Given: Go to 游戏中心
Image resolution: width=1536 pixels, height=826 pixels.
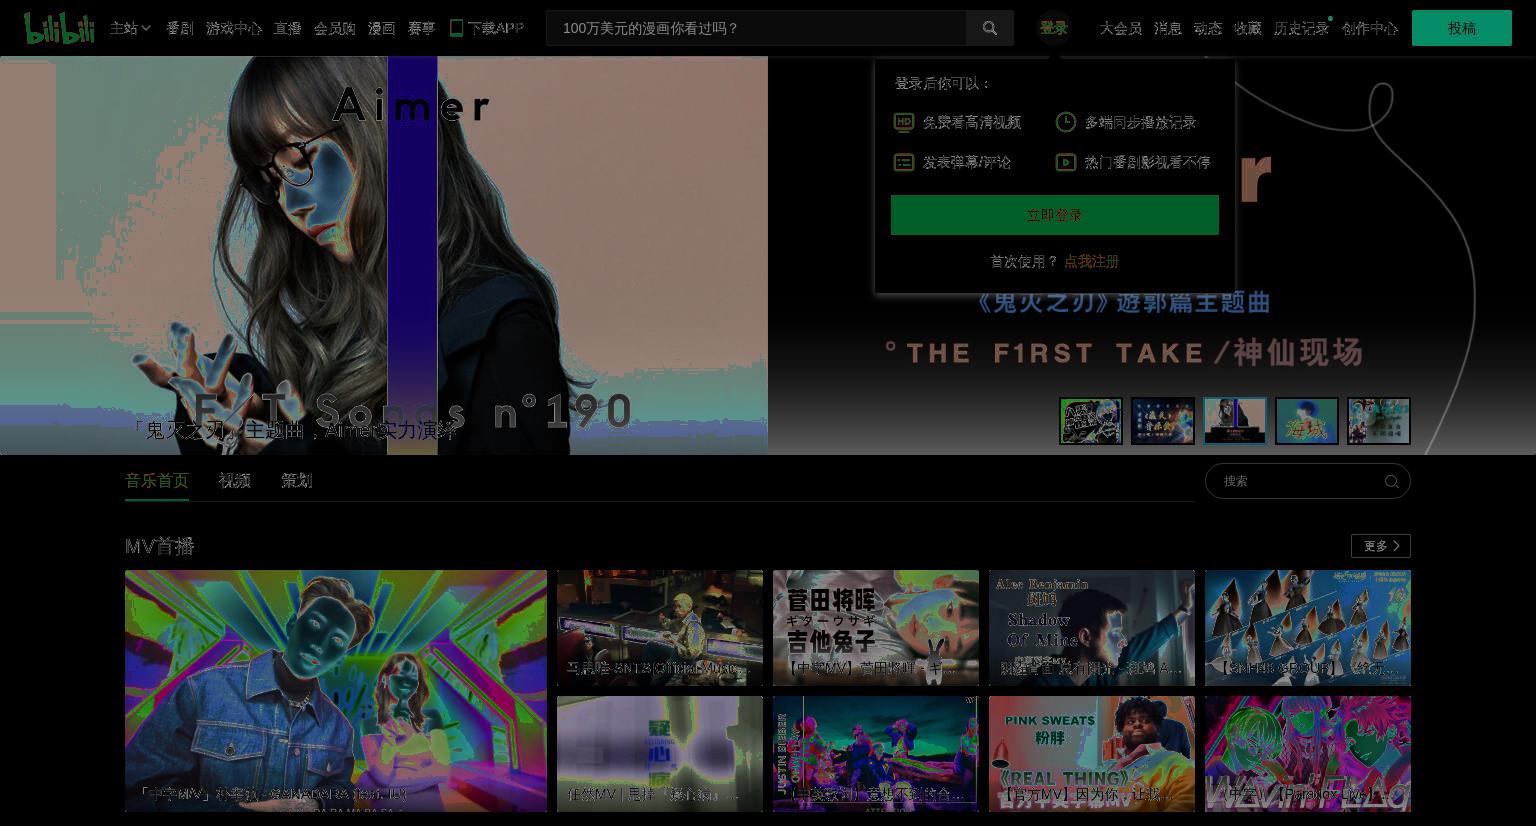Looking at the screenshot, I should click(x=234, y=28).
